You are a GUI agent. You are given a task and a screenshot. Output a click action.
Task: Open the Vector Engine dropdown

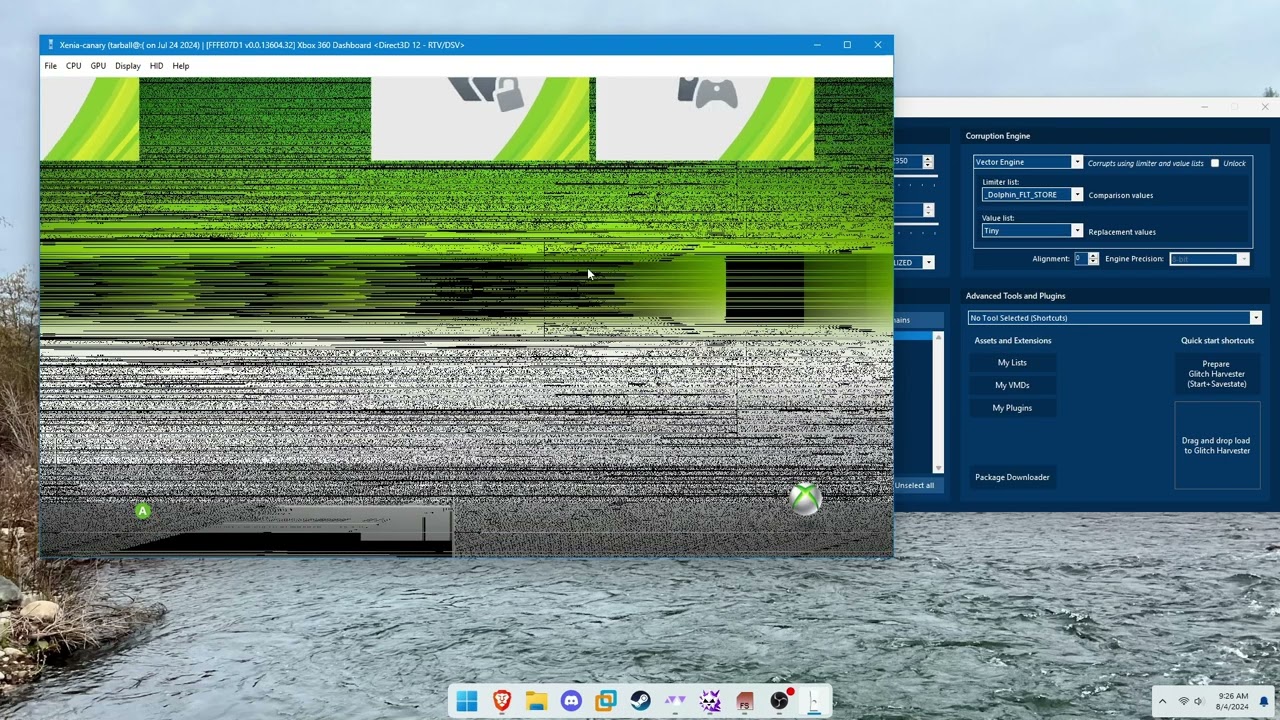click(x=1028, y=162)
